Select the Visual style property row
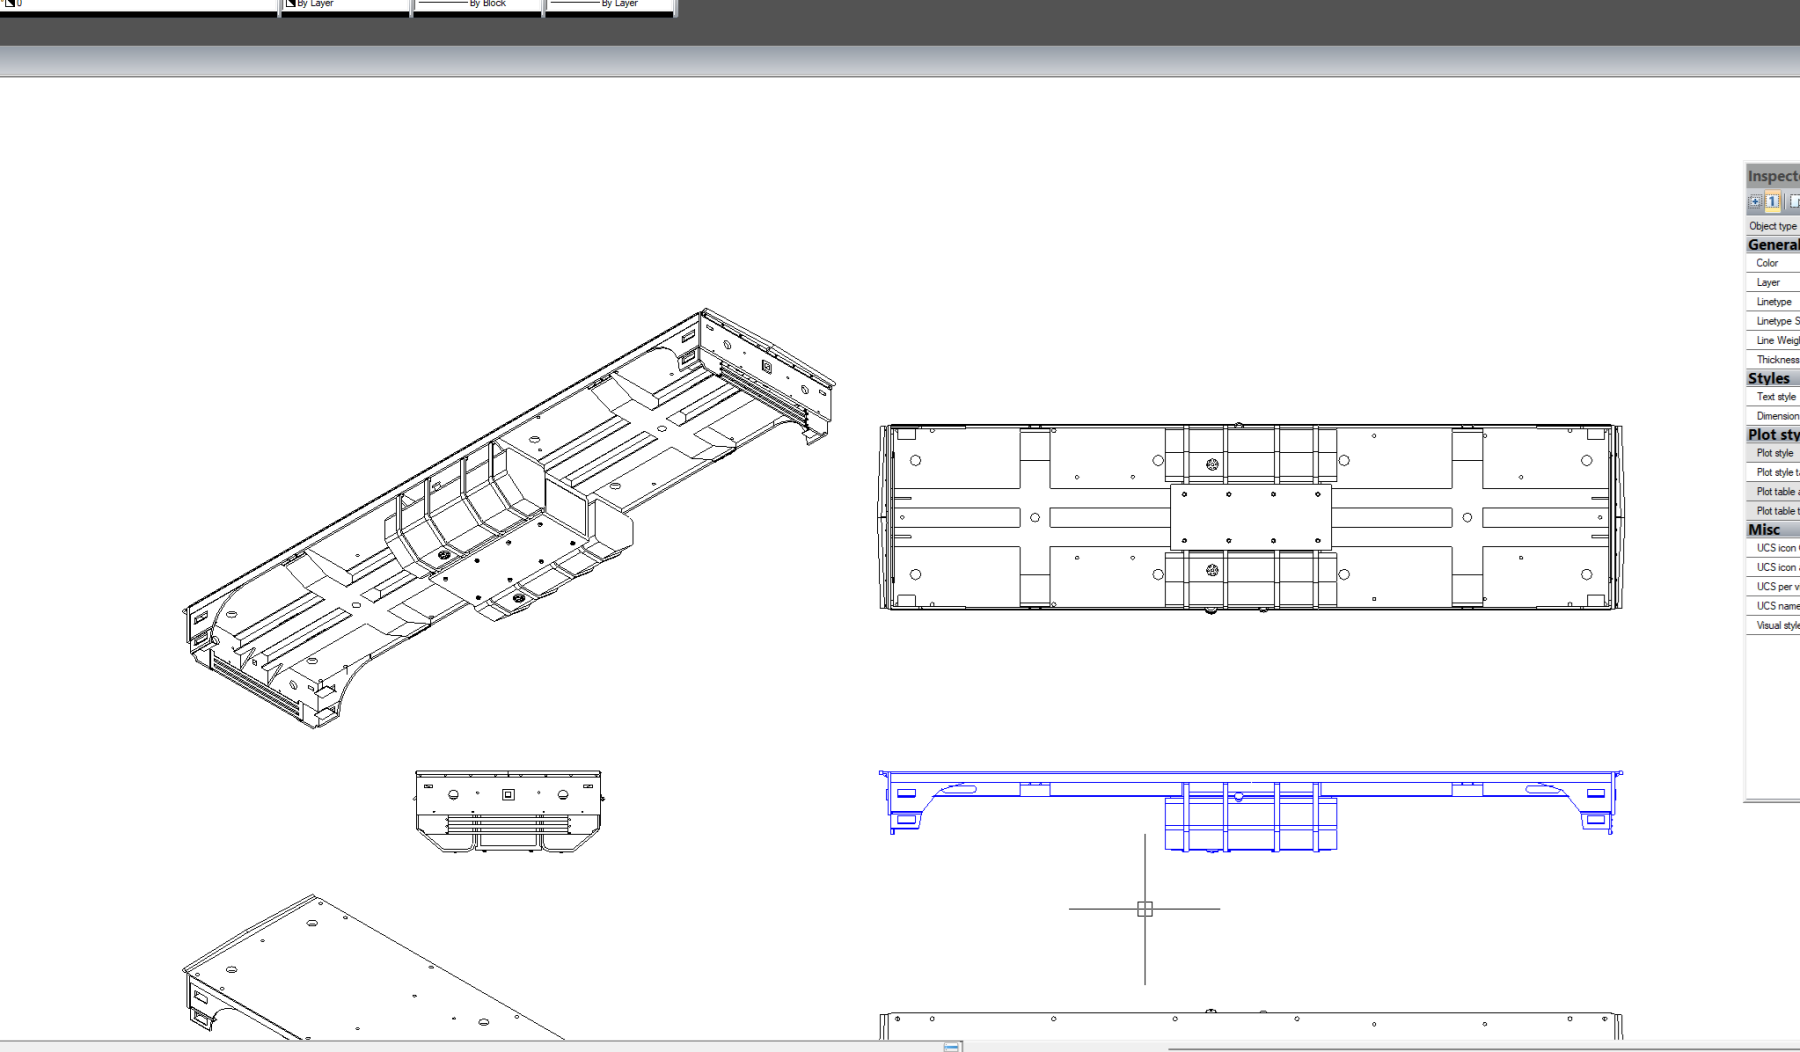1800x1052 pixels. 1777,626
